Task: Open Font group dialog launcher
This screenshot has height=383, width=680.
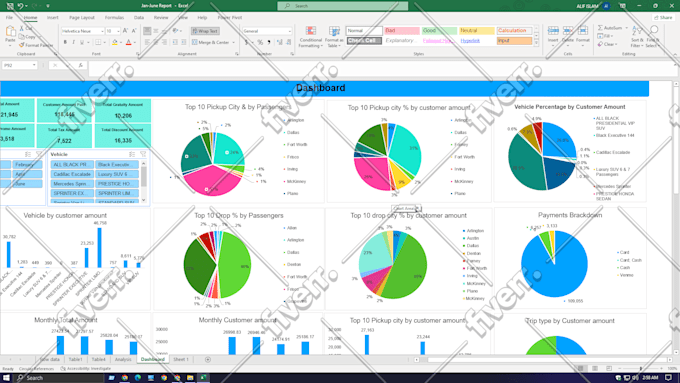Action: click(x=138, y=54)
